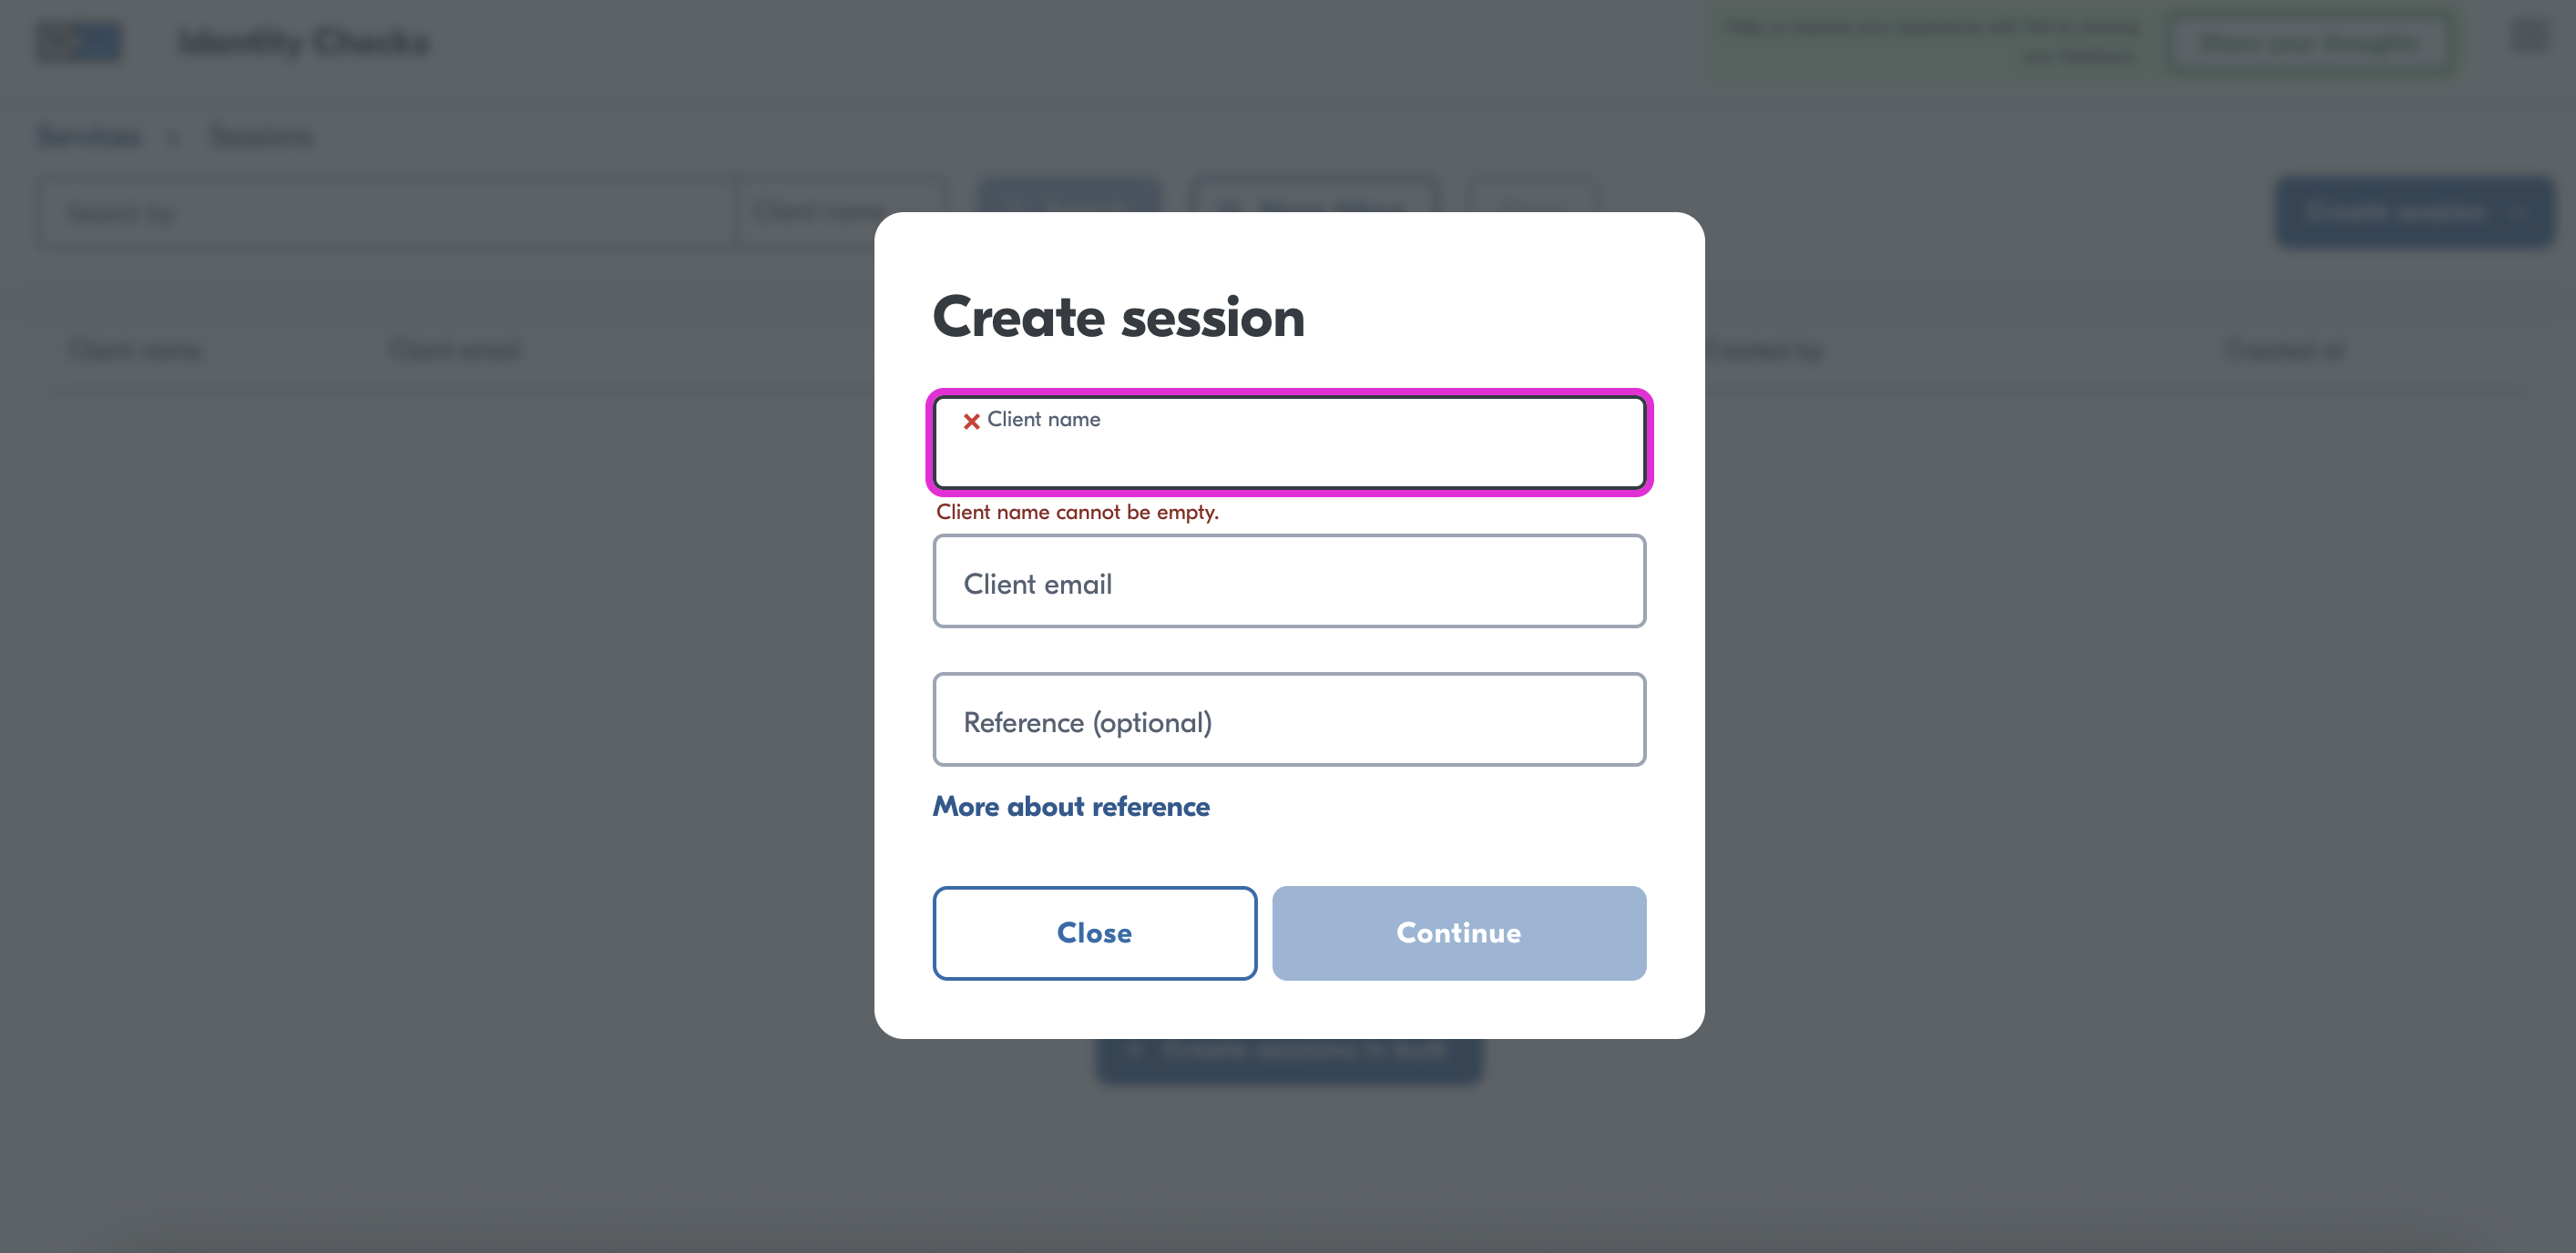Click the search bar below the breadcrumbs

coord(385,212)
